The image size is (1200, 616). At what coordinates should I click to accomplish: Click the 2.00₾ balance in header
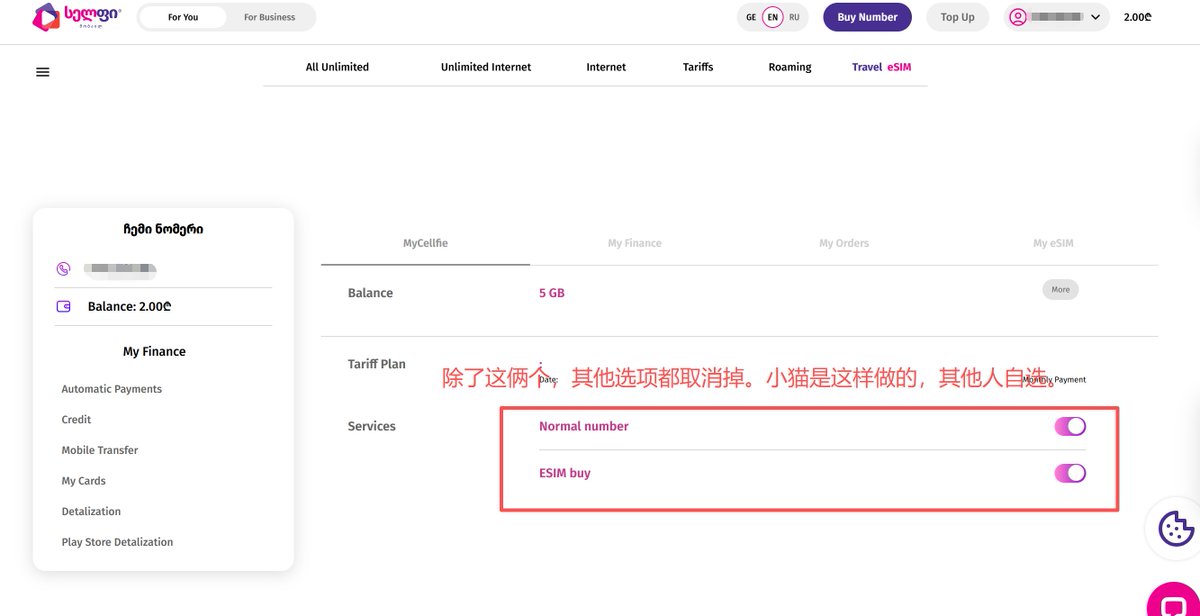pos(1138,17)
